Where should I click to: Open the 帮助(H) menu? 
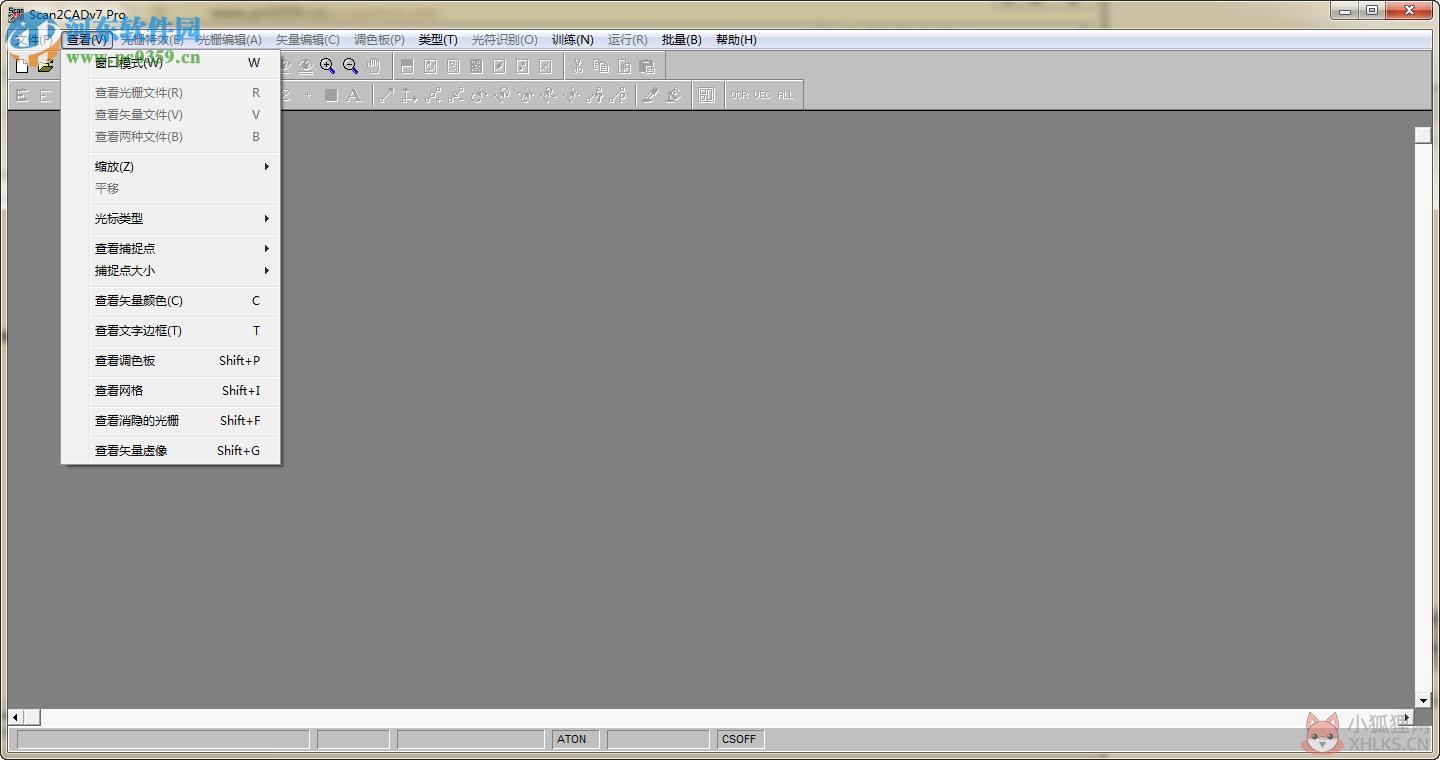click(x=736, y=40)
